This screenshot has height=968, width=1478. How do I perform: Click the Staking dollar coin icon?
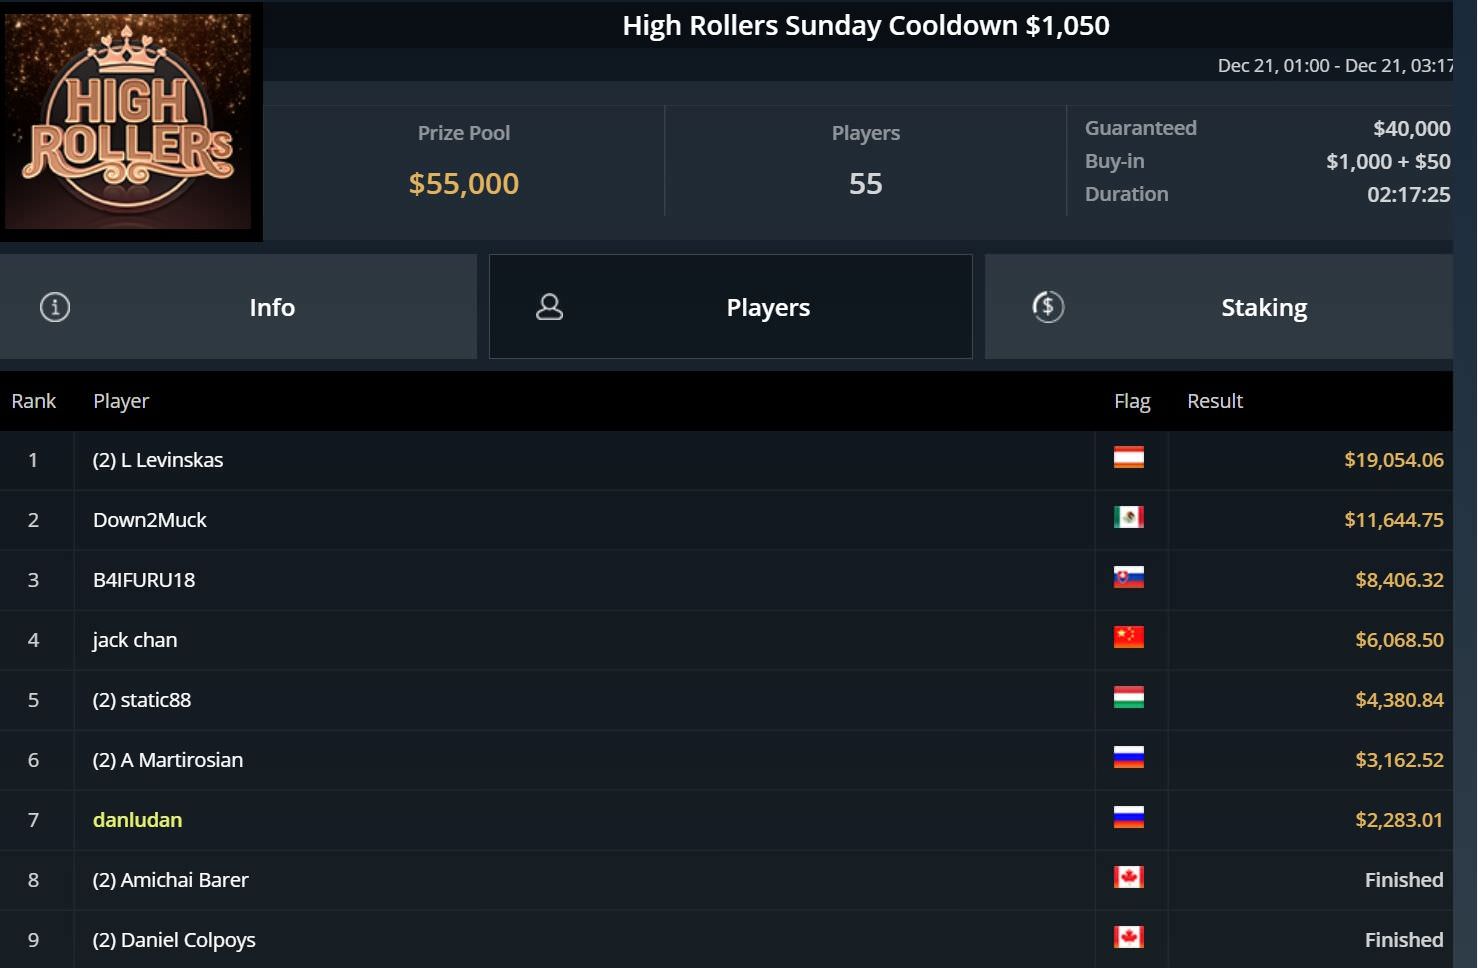[1048, 307]
